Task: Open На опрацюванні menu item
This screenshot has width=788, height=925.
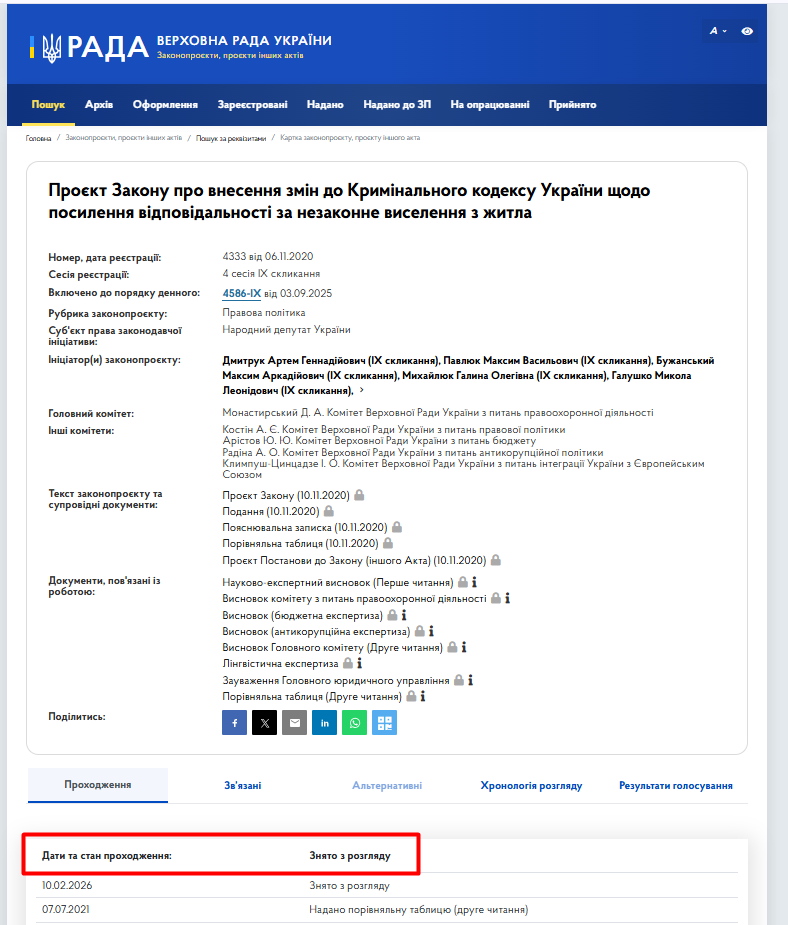Action: pyautogui.click(x=490, y=104)
